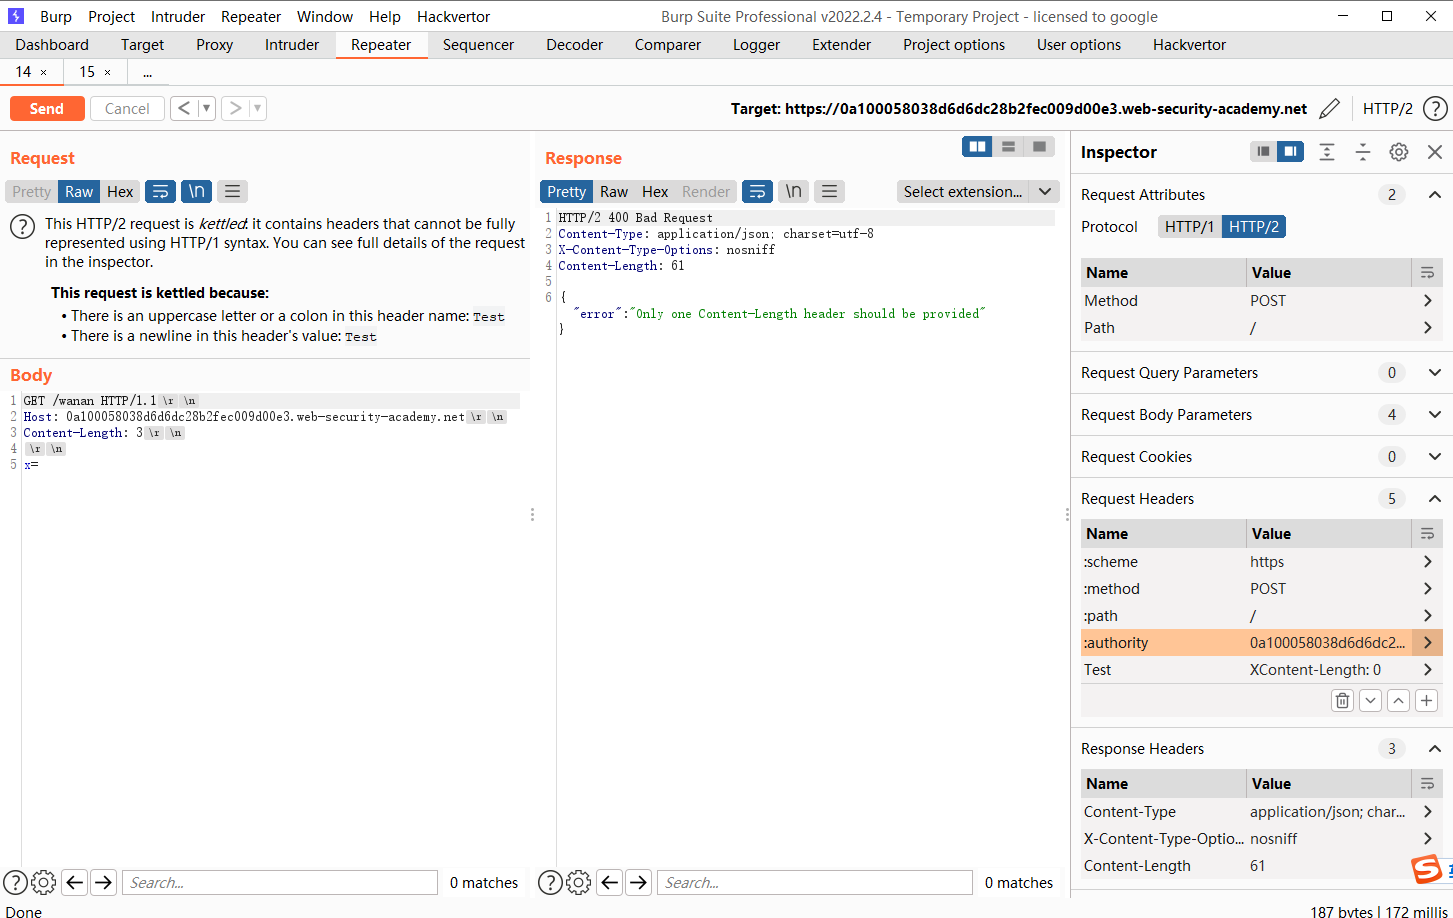Open the HTTP/2 help question mark icon
The width and height of the screenshot is (1453, 918).
(x=1436, y=108)
